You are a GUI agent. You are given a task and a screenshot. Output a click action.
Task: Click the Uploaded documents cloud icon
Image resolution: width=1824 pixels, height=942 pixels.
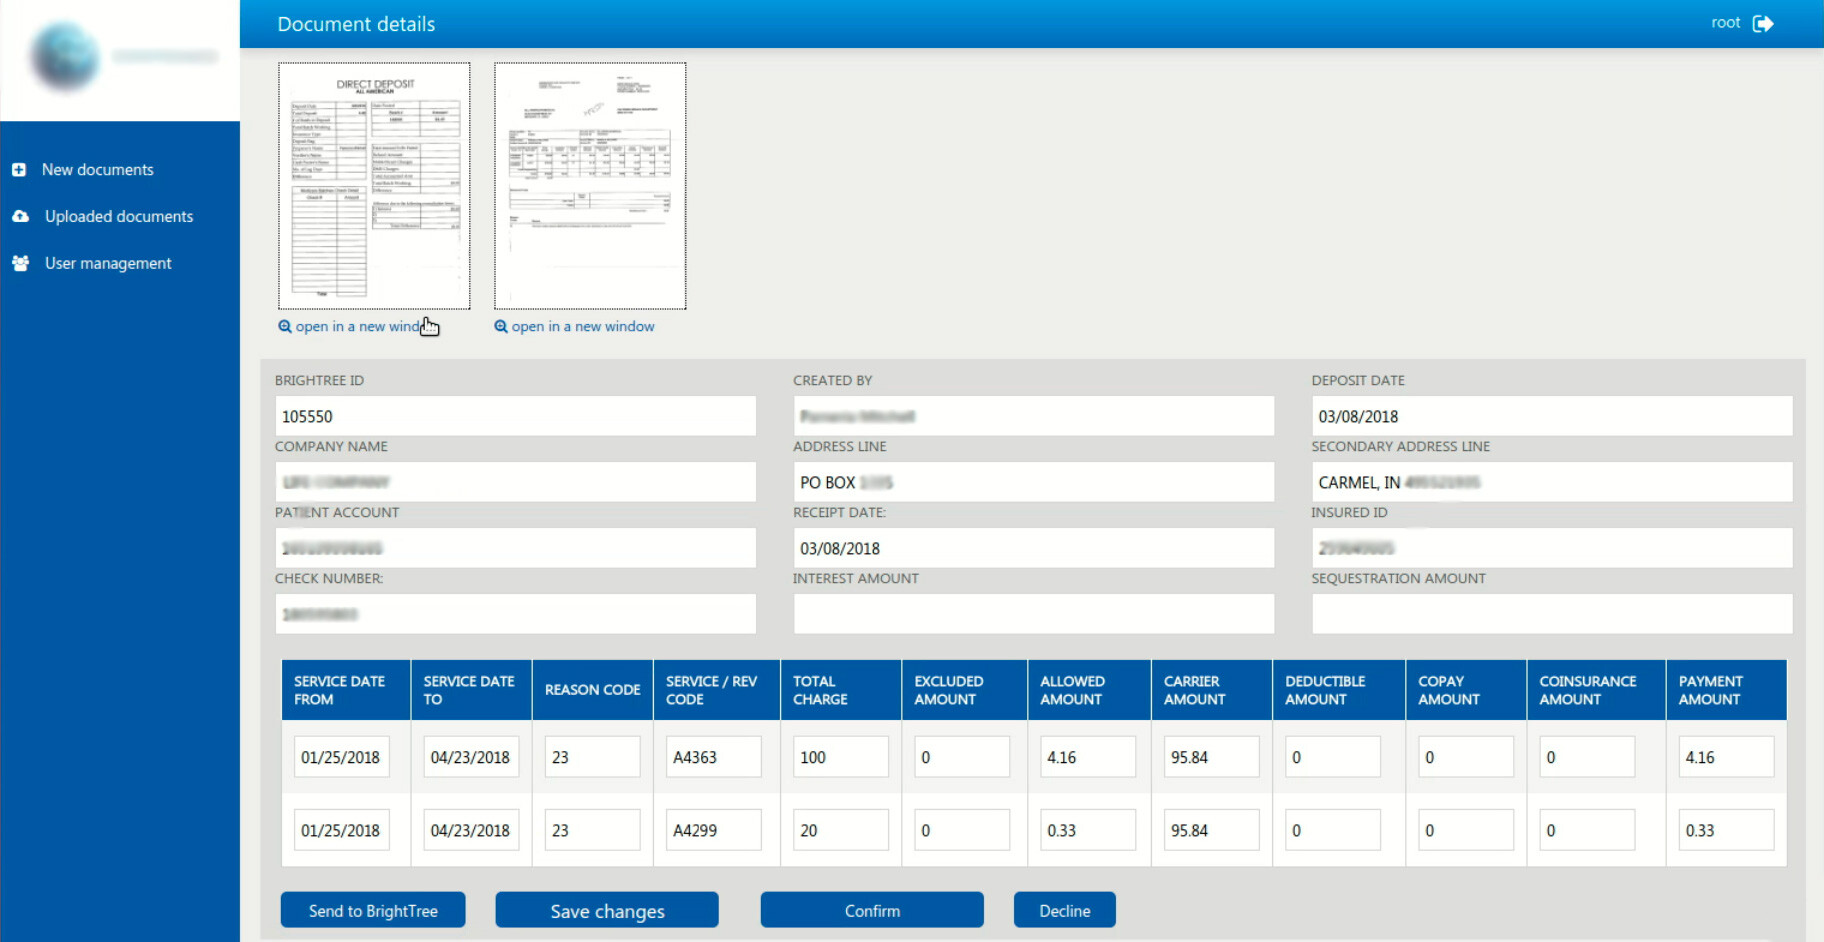pos(20,216)
